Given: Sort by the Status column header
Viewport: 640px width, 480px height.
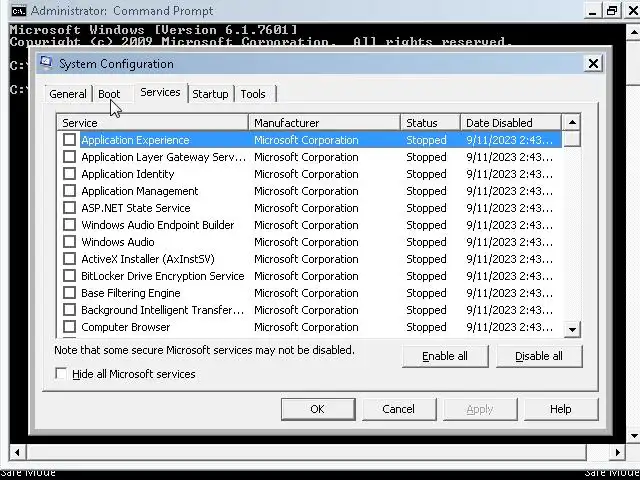Looking at the screenshot, I should click(x=431, y=123).
